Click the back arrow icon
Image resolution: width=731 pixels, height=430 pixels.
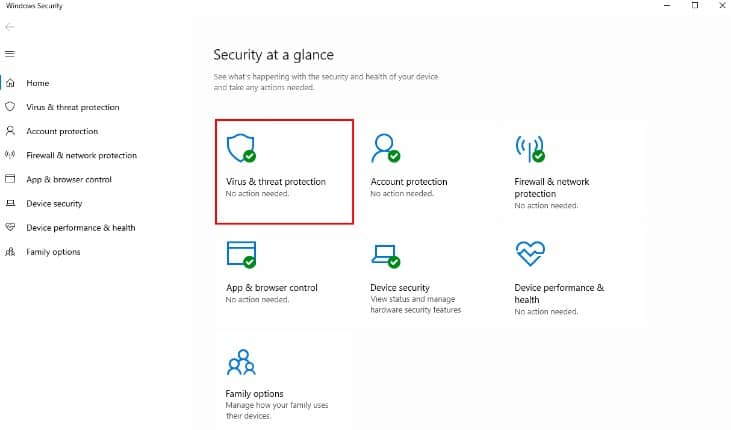pos(9,27)
